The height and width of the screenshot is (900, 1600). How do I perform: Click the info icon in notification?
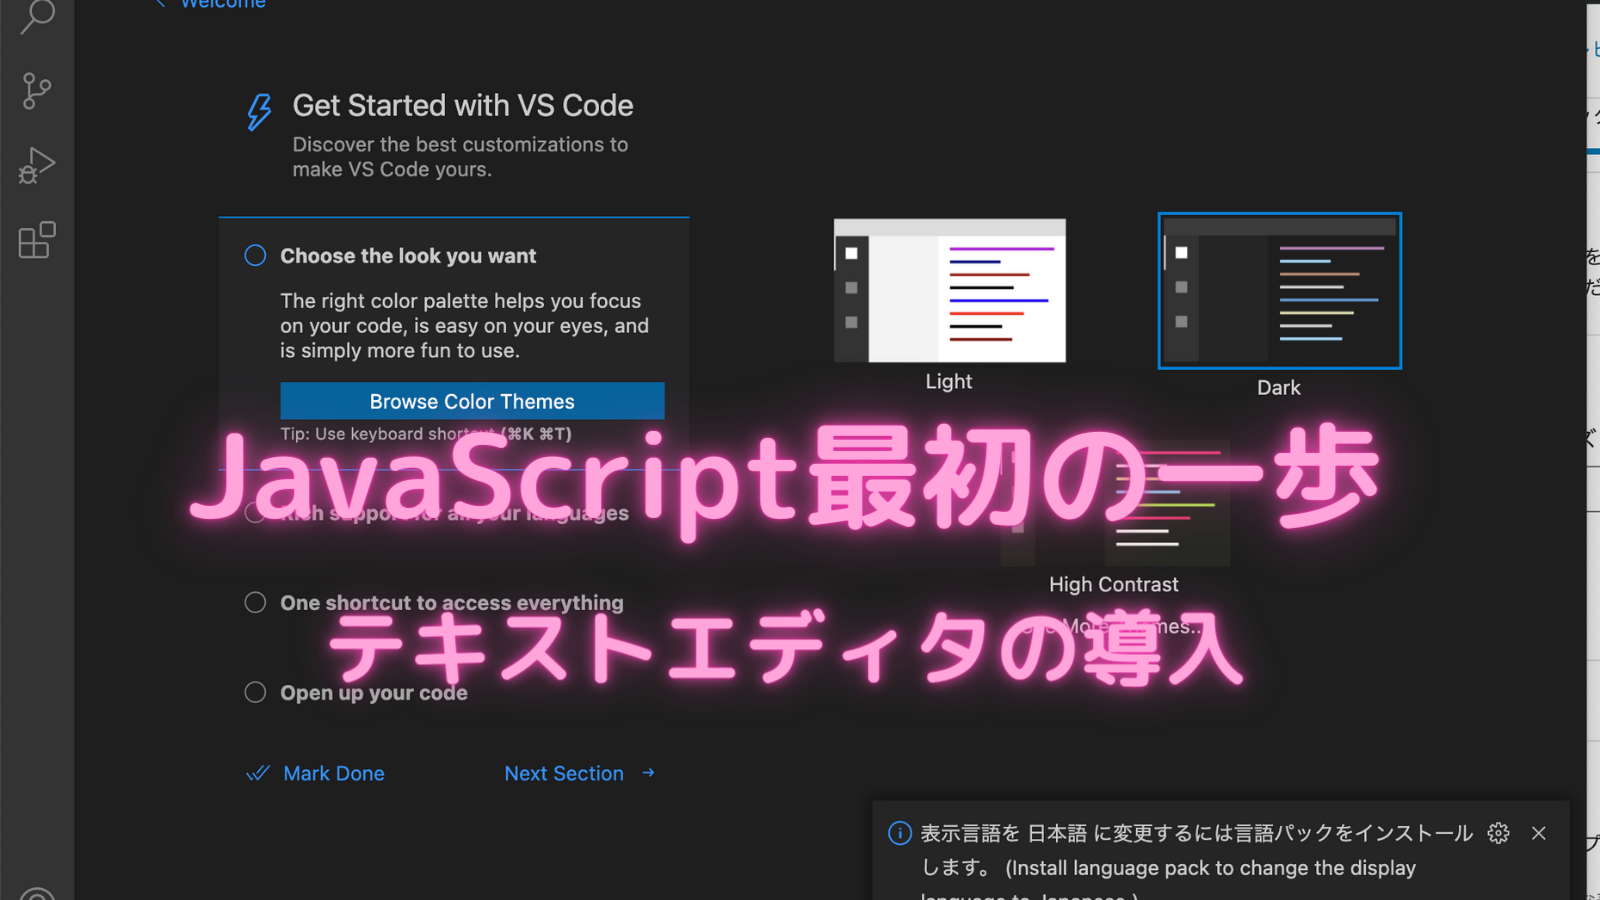900,833
